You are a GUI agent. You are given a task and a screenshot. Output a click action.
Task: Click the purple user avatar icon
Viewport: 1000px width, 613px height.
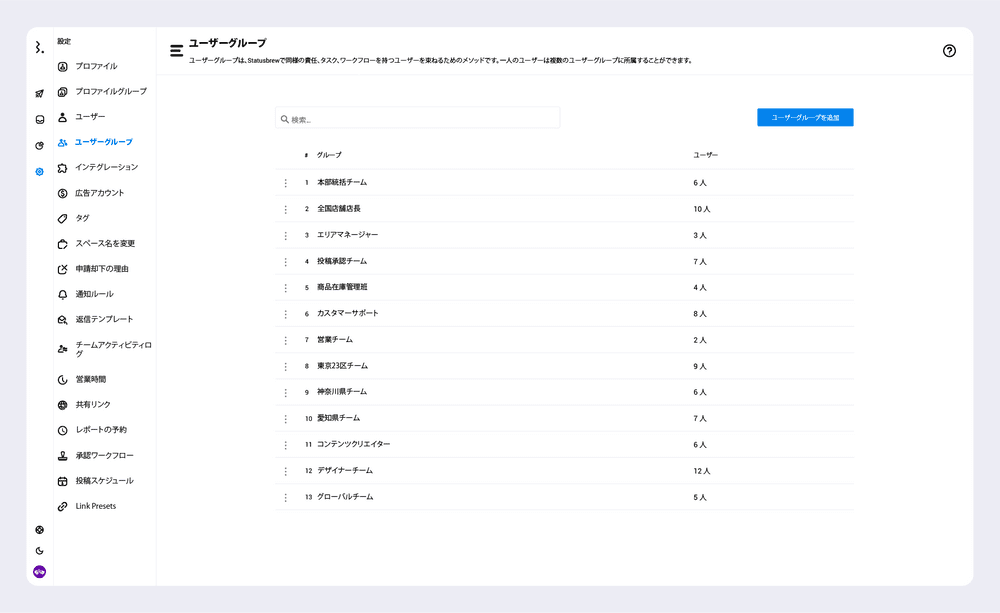click(x=39, y=572)
